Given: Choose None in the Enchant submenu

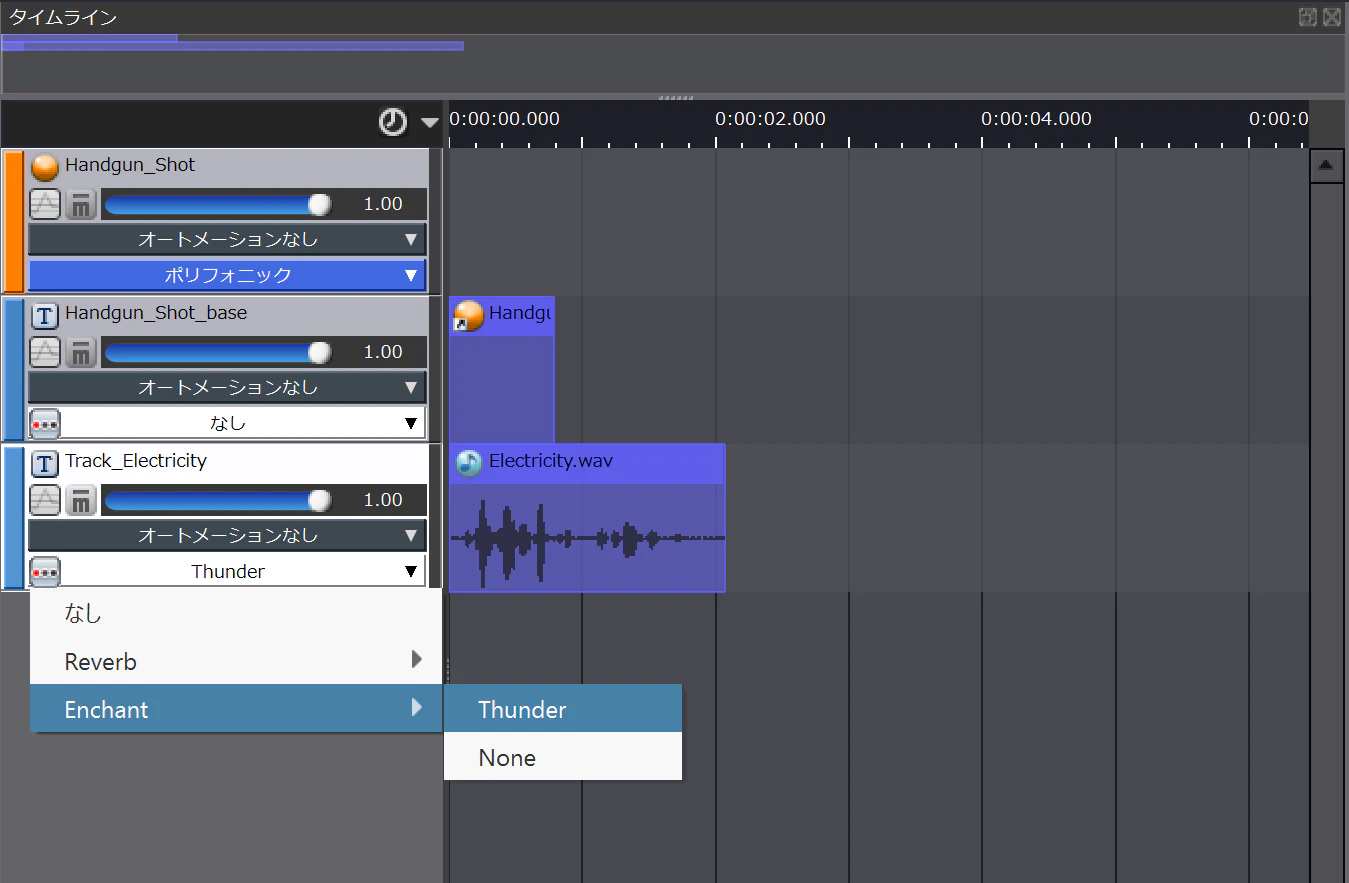Looking at the screenshot, I should pos(563,757).
